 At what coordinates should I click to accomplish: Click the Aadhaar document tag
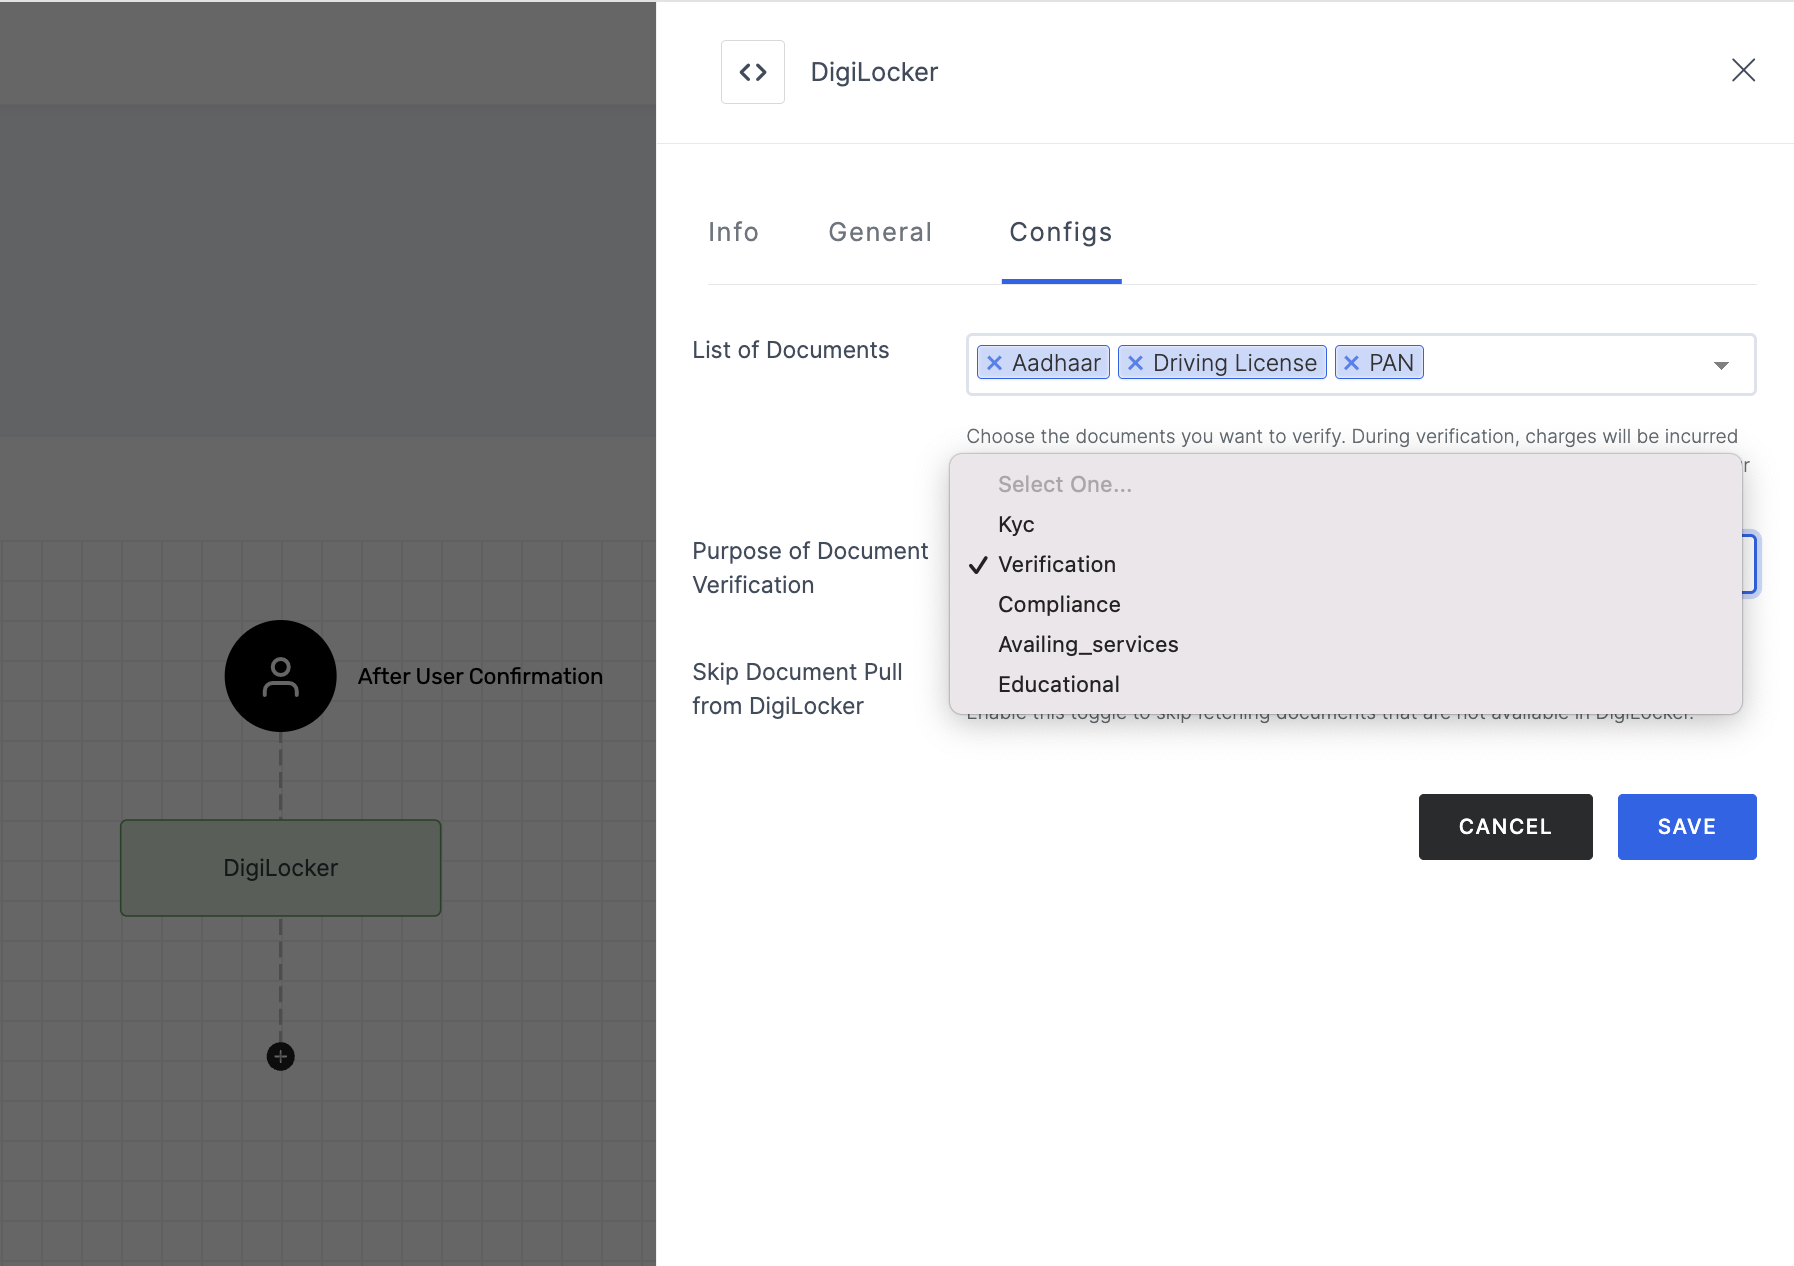click(1043, 363)
